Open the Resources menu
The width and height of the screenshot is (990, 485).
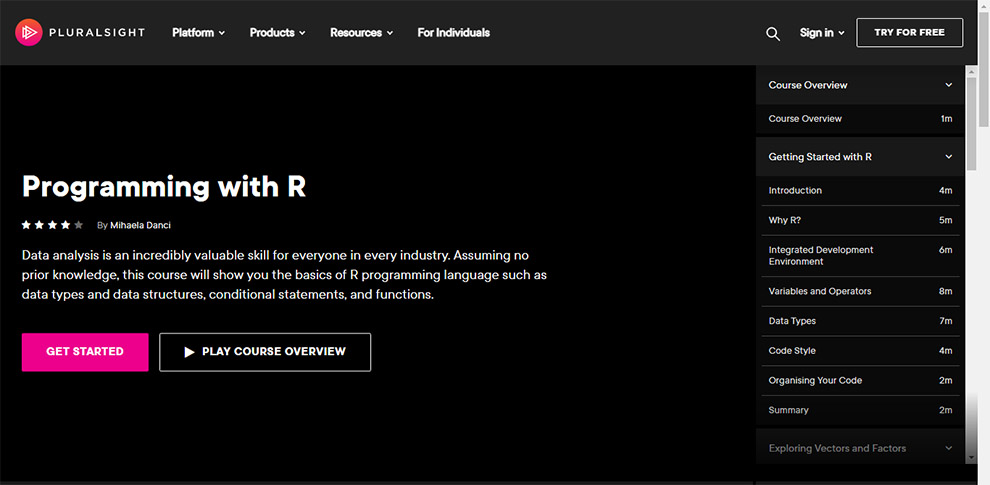[361, 33]
